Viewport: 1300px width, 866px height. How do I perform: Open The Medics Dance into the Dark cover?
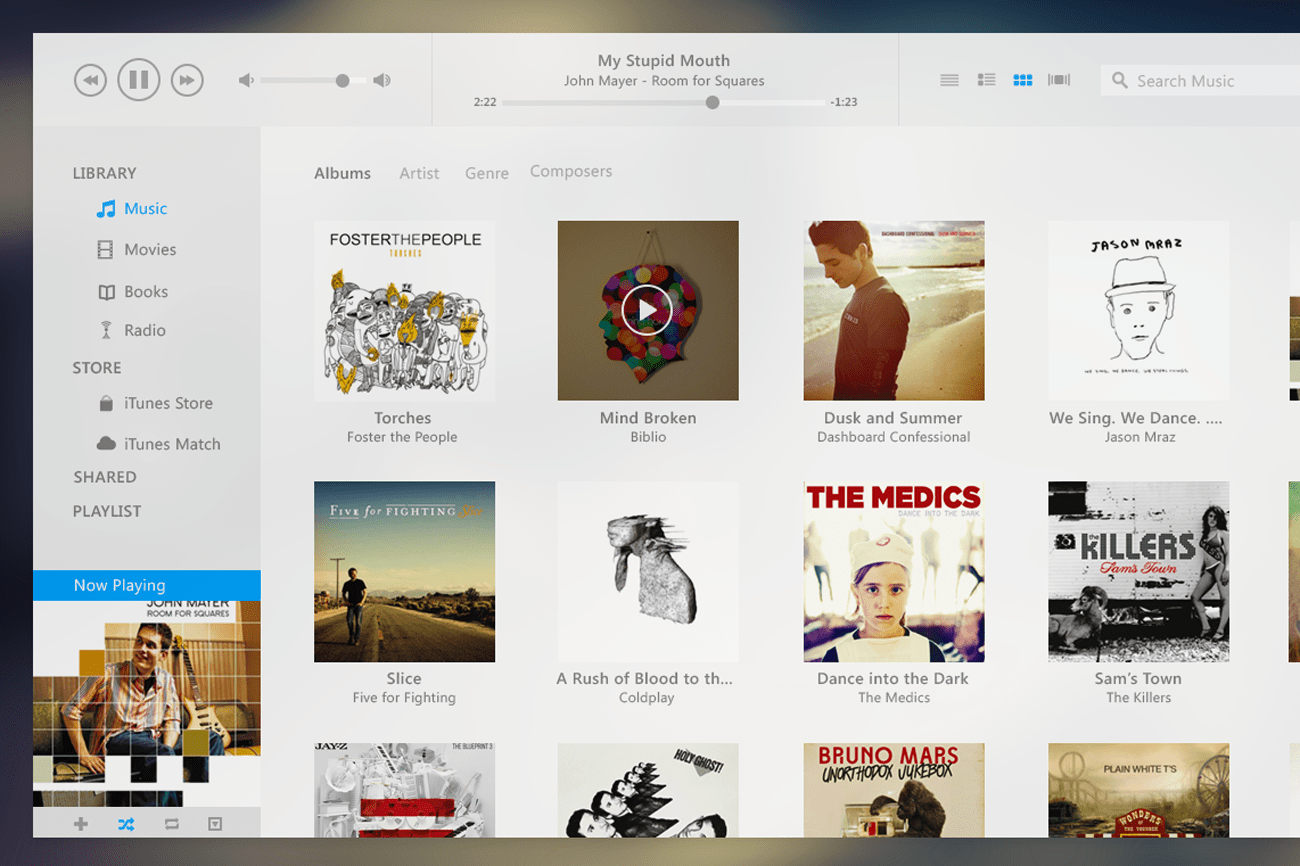click(x=894, y=572)
